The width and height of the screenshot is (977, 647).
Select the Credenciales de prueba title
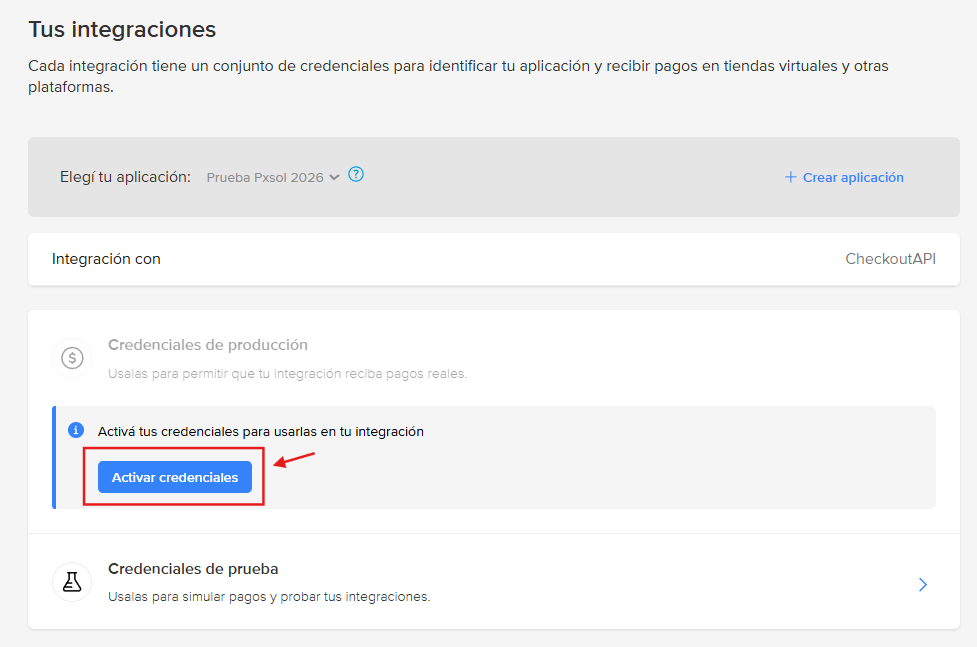click(x=193, y=569)
